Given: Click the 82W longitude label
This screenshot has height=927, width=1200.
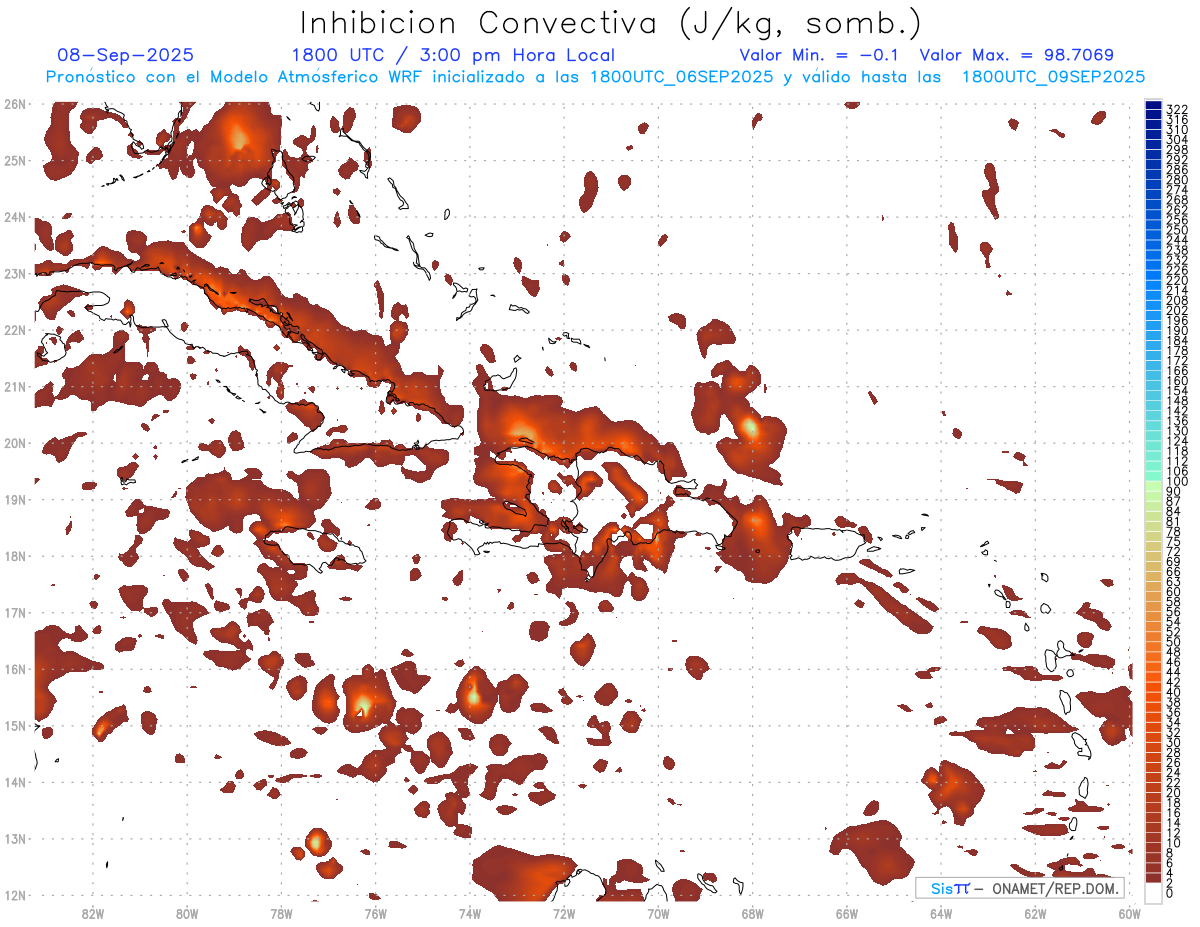Looking at the screenshot, I should click(92, 913).
